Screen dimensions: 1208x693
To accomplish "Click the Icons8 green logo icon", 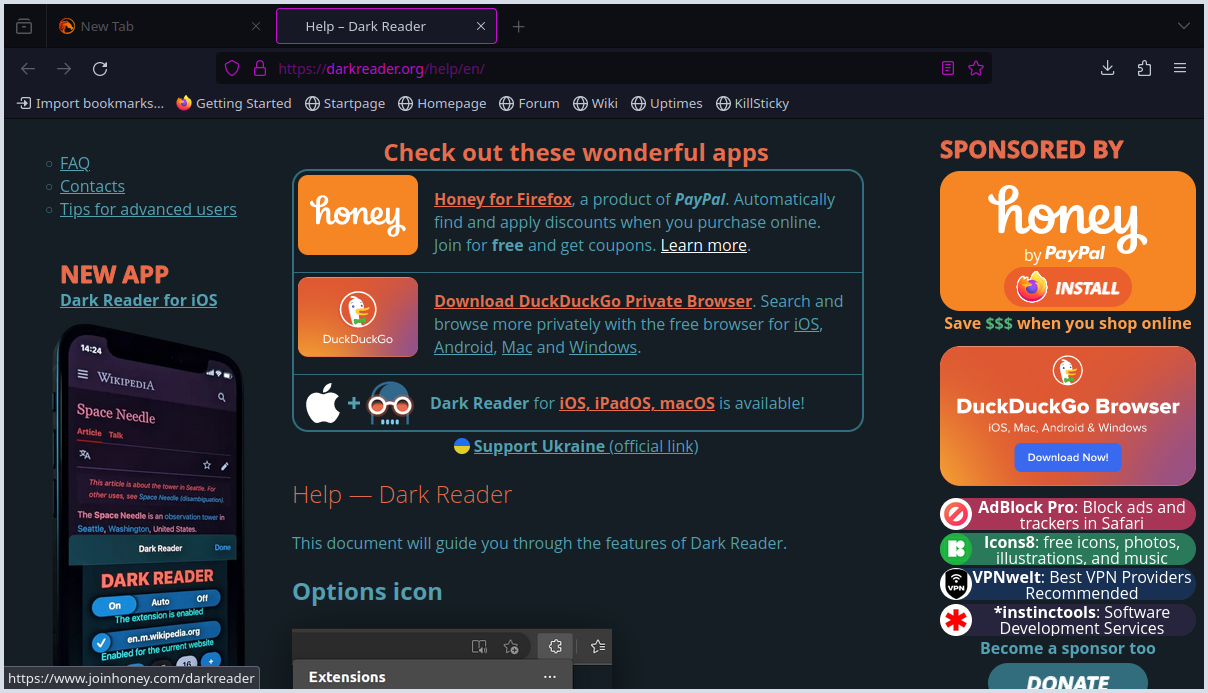I will click(956, 549).
